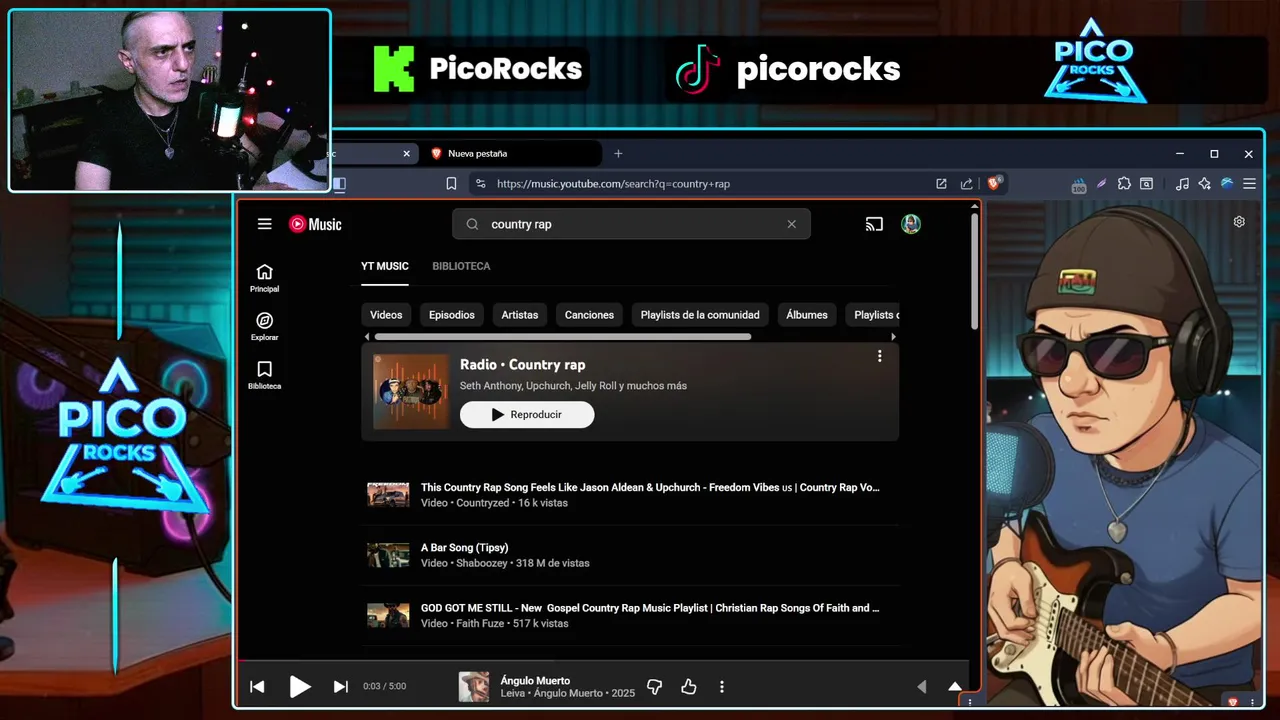Click the left-pointing arrow in player bar
The width and height of the screenshot is (1280, 720).
click(x=922, y=686)
